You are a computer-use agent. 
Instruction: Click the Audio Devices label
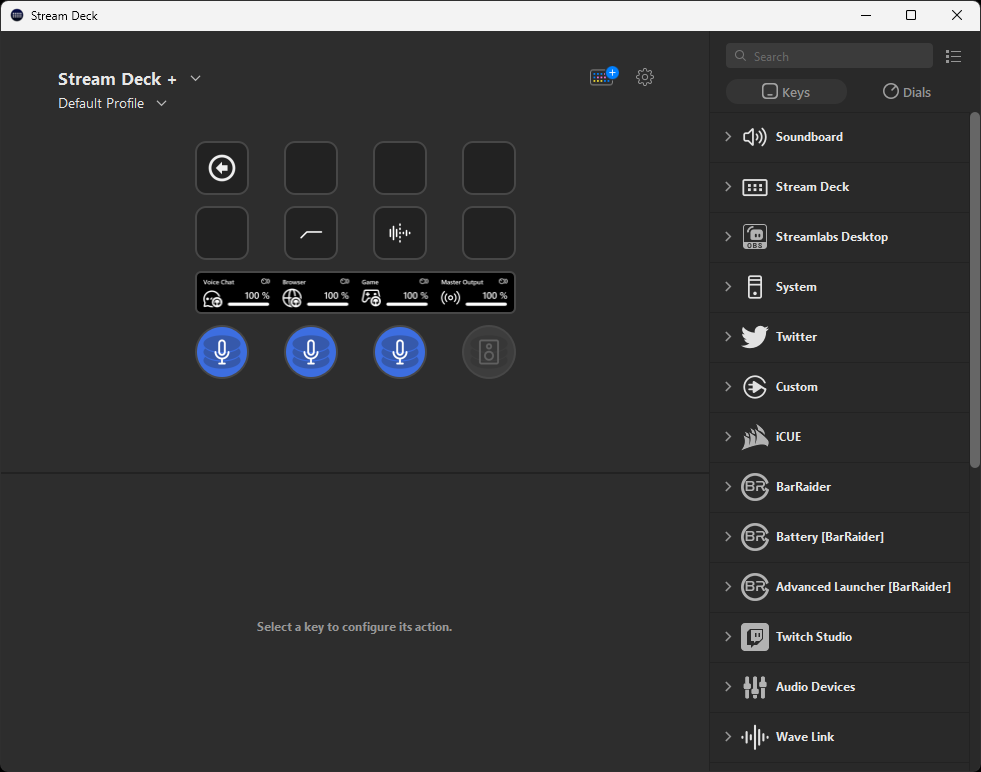click(815, 687)
